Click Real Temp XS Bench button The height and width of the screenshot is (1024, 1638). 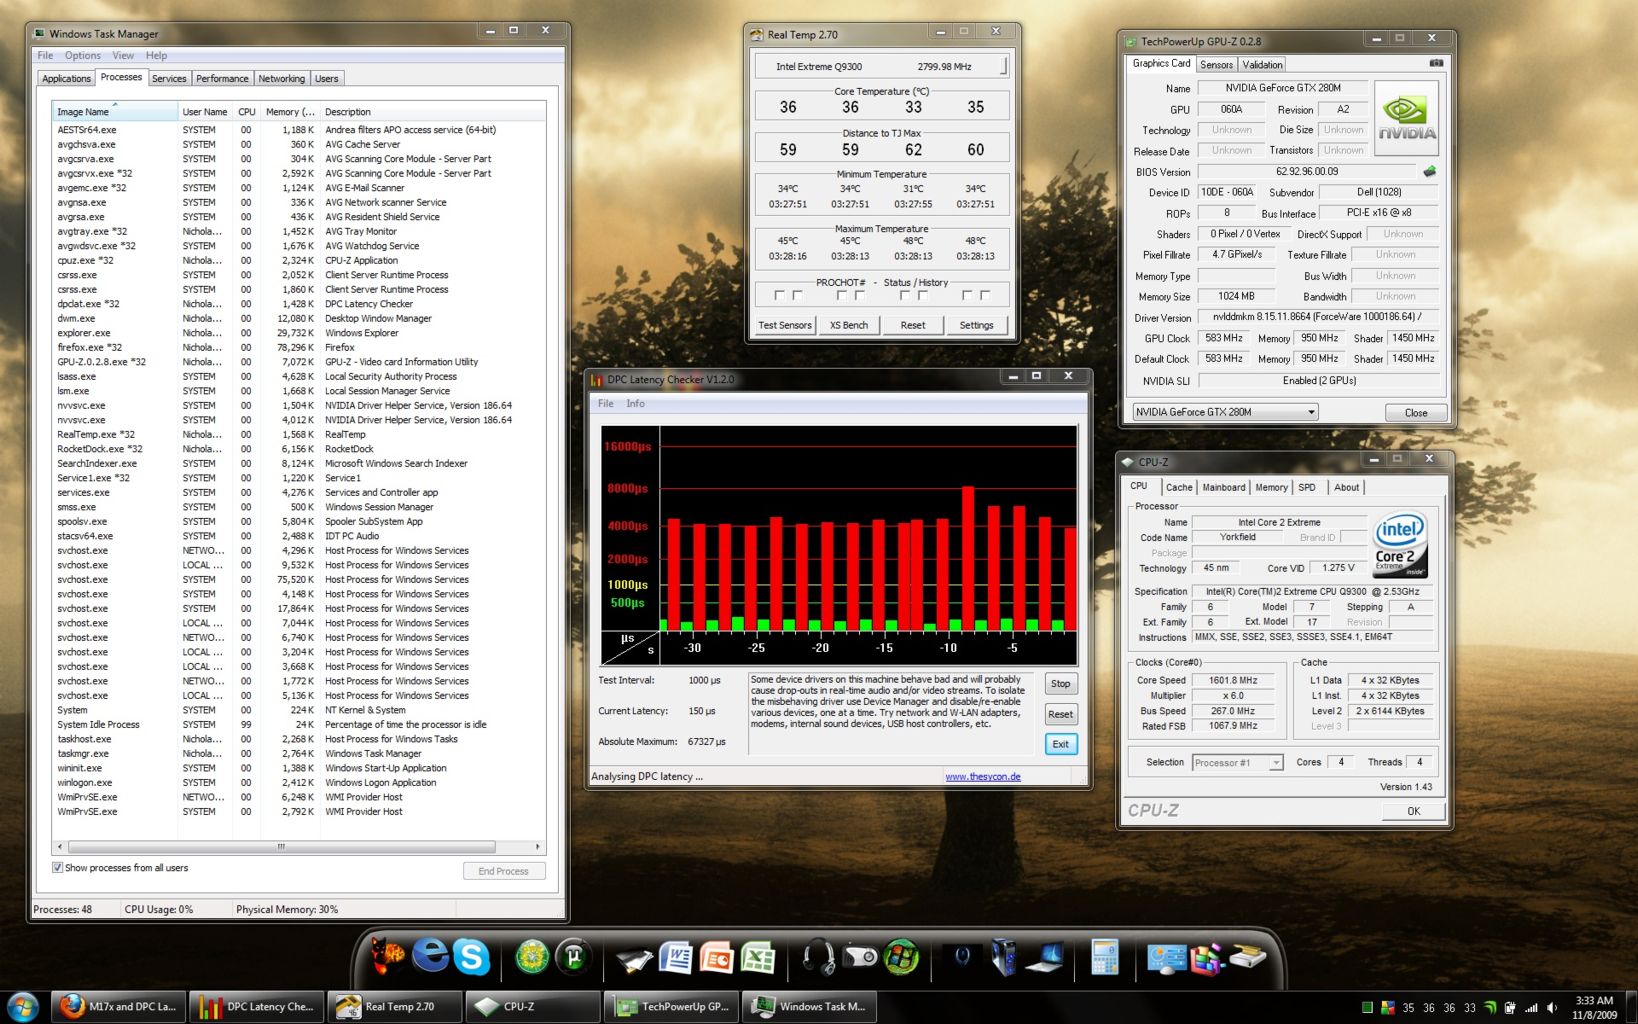[x=849, y=325]
